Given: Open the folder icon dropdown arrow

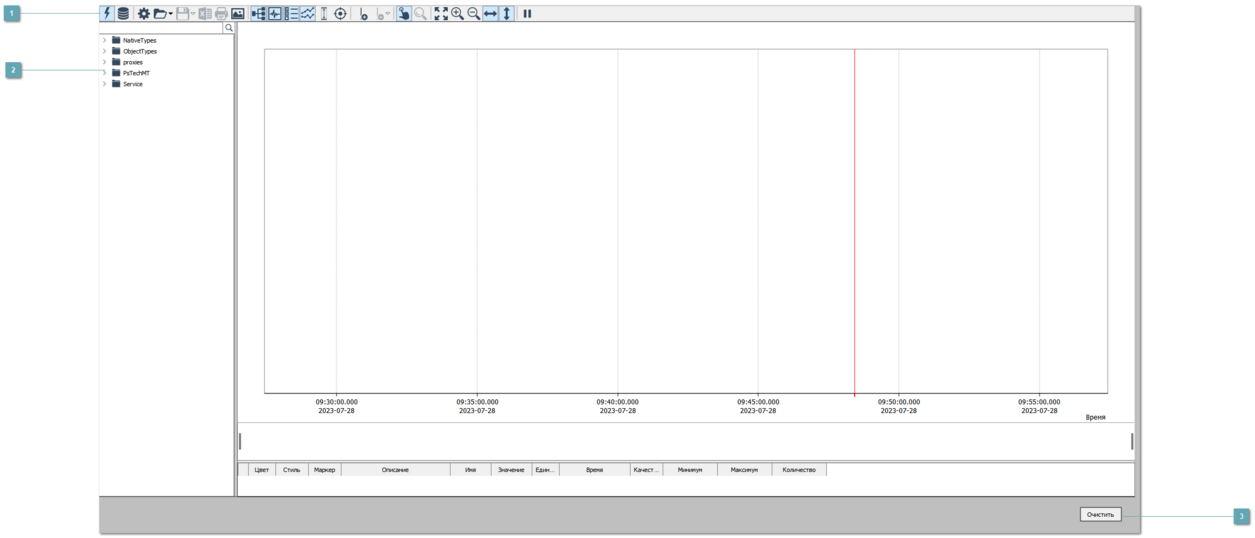Looking at the screenshot, I should click(x=172, y=14).
